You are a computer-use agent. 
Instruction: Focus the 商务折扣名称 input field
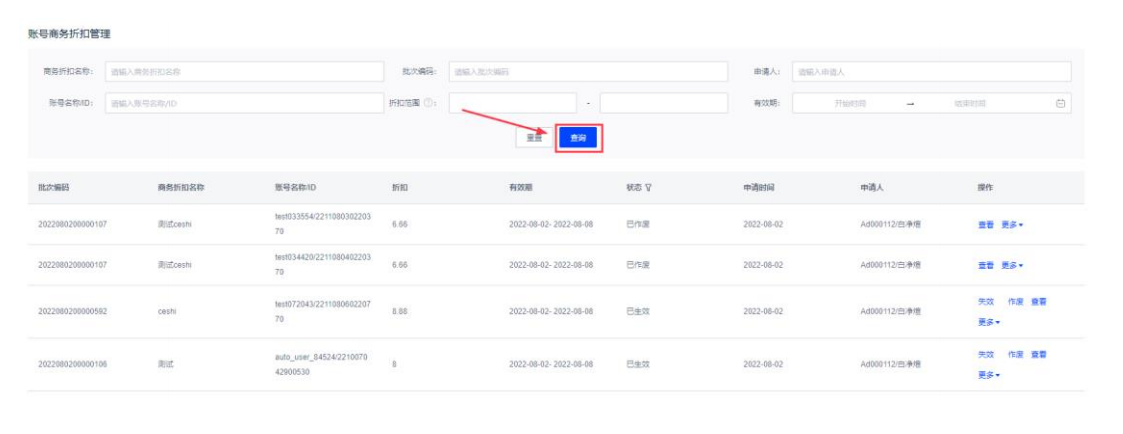(244, 72)
